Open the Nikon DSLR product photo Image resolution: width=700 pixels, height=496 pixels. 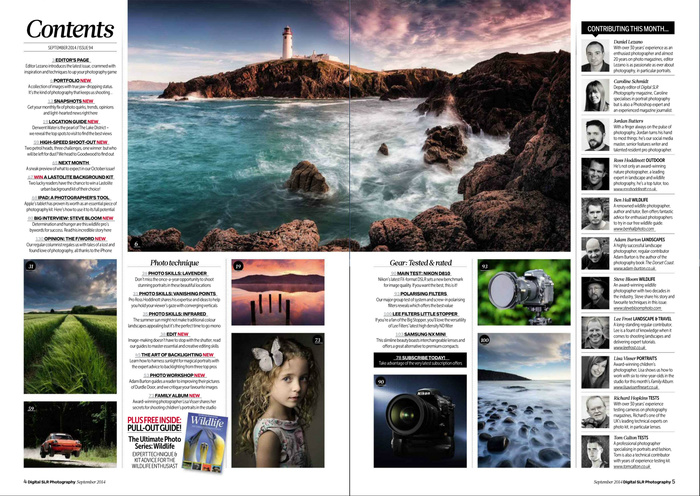(x=420, y=421)
